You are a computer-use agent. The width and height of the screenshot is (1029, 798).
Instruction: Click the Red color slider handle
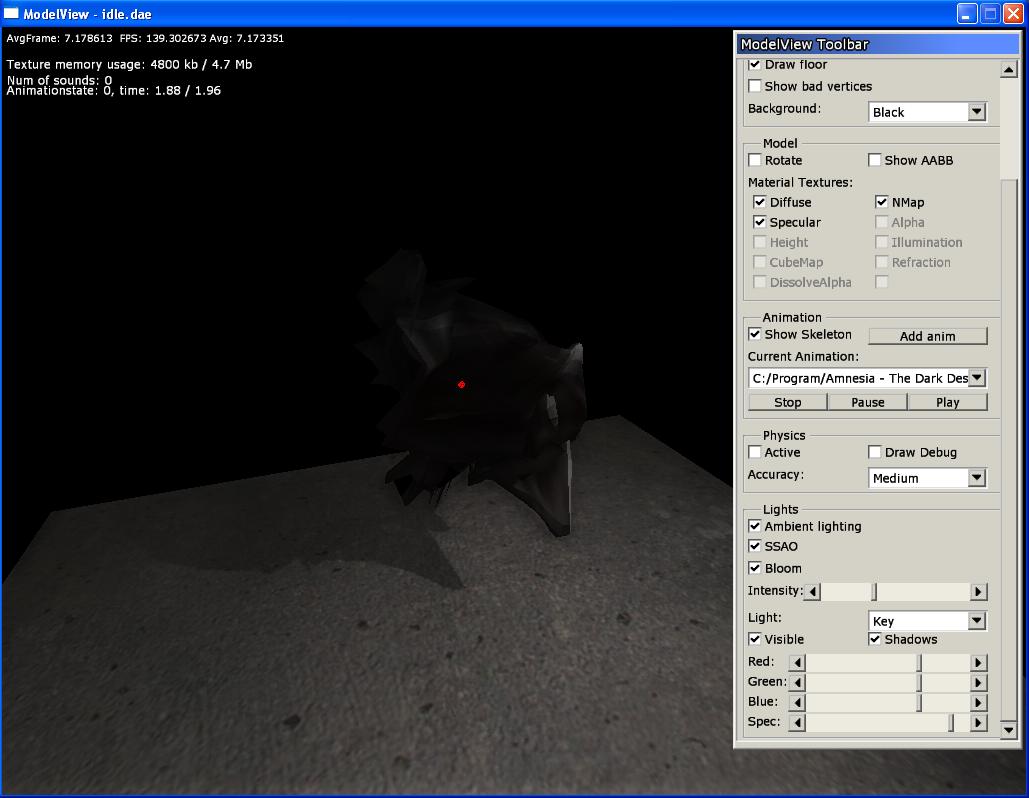(x=919, y=662)
